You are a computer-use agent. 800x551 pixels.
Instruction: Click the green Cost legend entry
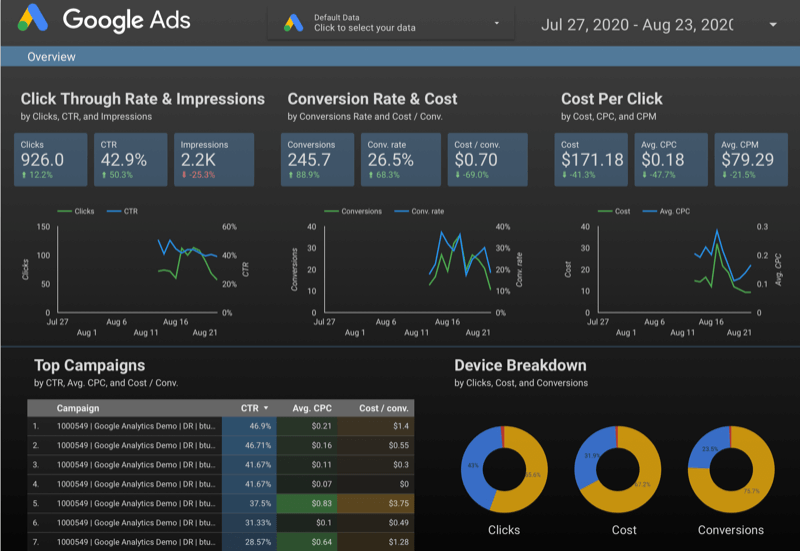point(614,211)
